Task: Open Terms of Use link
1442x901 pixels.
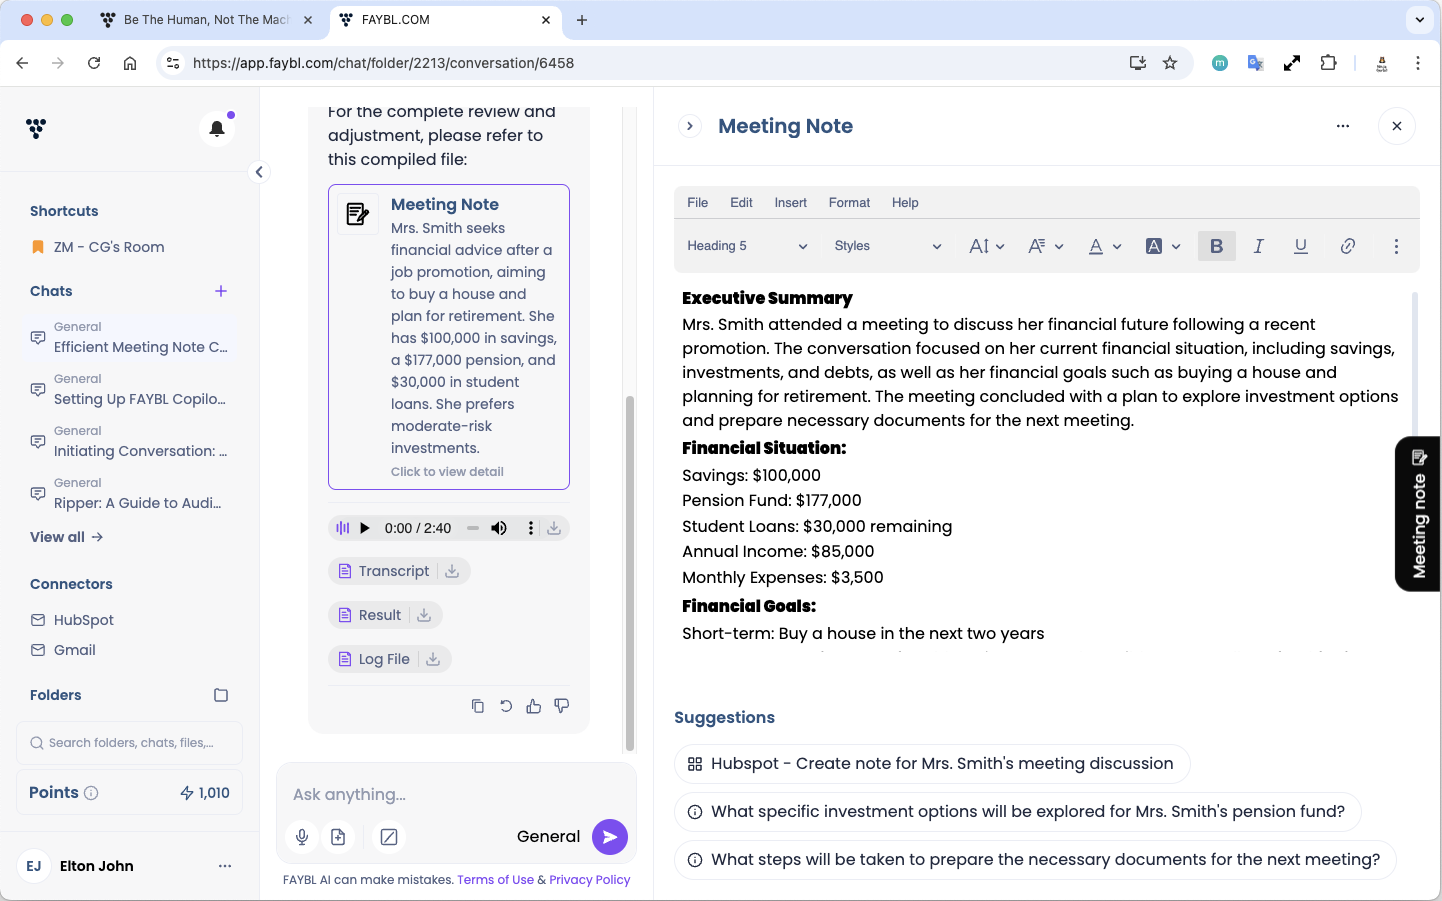Action: pos(496,880)
